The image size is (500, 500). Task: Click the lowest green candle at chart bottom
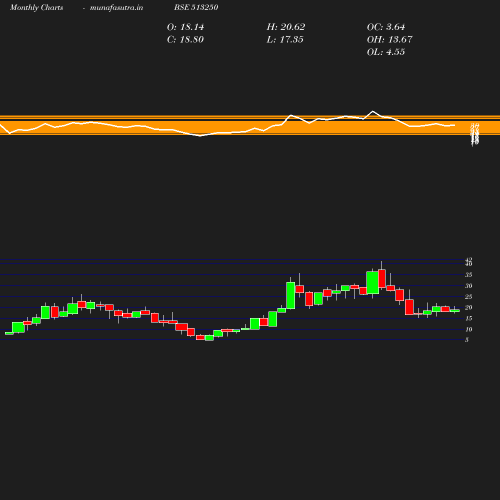209,338
